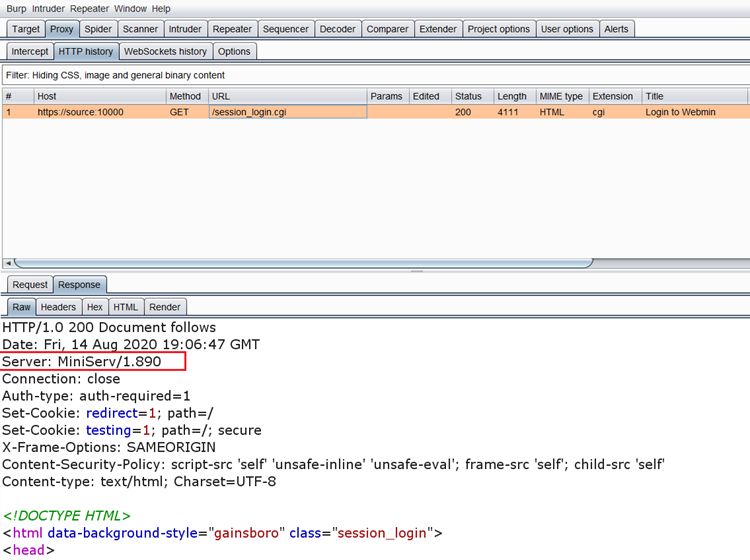Click the 200 status cell

[473, 112]
